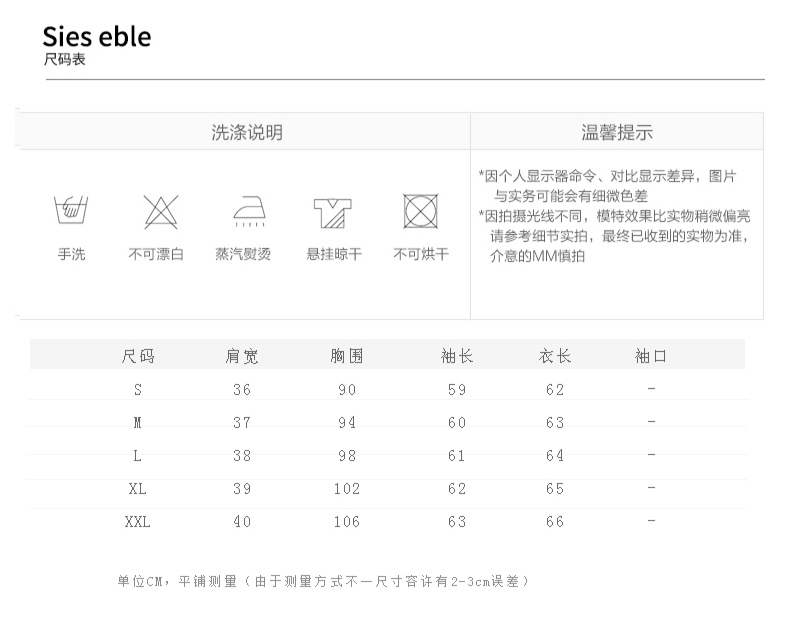Select the XXL size row label
The image size is (790, 620).
[x=138, y=522]
